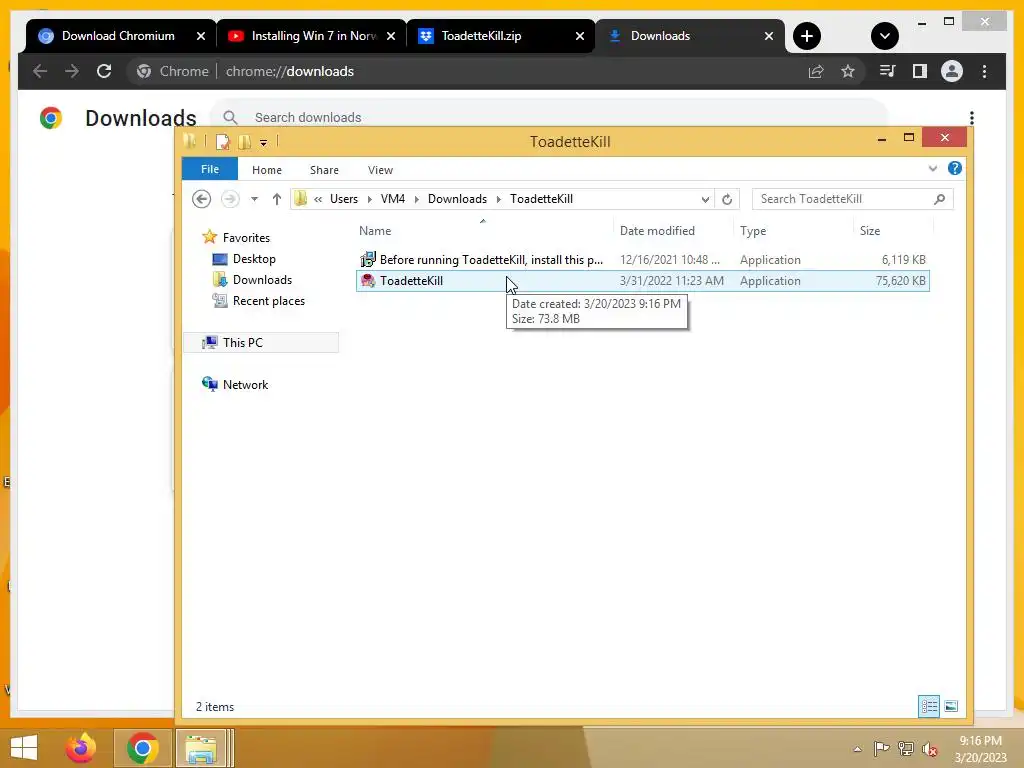Click Explorer forward navigation arrow
The image size is (1024, 768).
pos(230,199)
